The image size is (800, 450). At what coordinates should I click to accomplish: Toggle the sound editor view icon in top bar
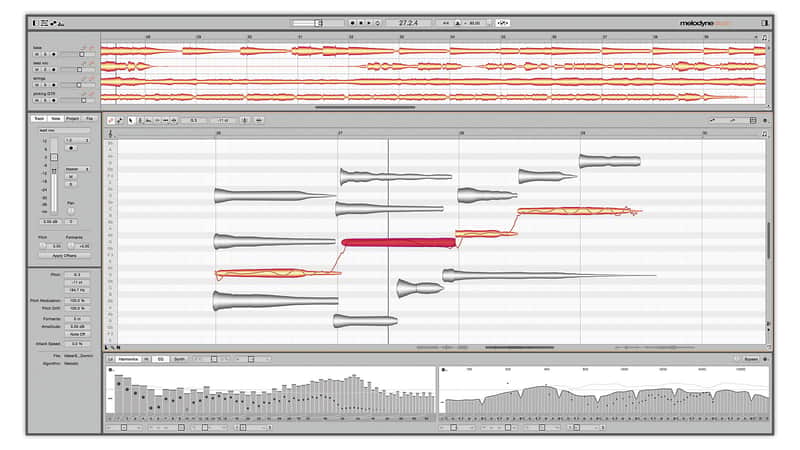(x=61, y=23)
